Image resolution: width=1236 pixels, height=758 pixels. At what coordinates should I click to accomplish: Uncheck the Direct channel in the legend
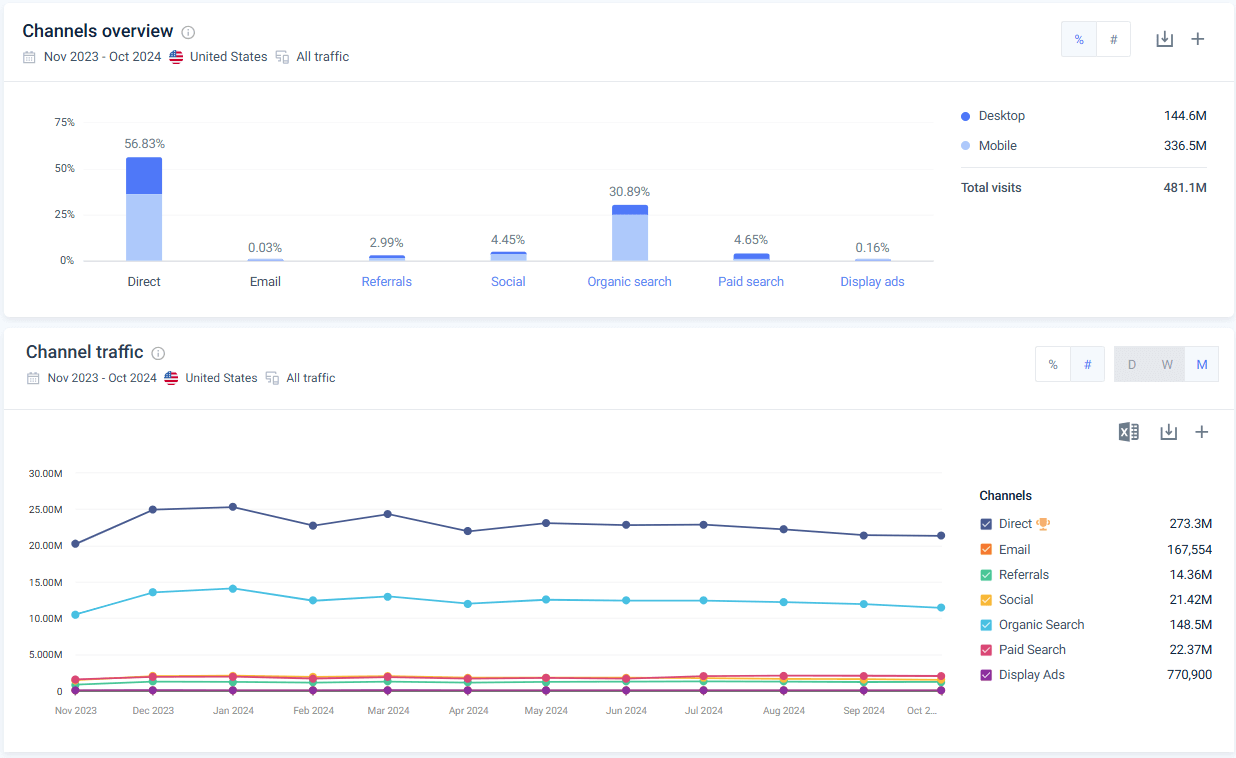click(x=984, y=523)
